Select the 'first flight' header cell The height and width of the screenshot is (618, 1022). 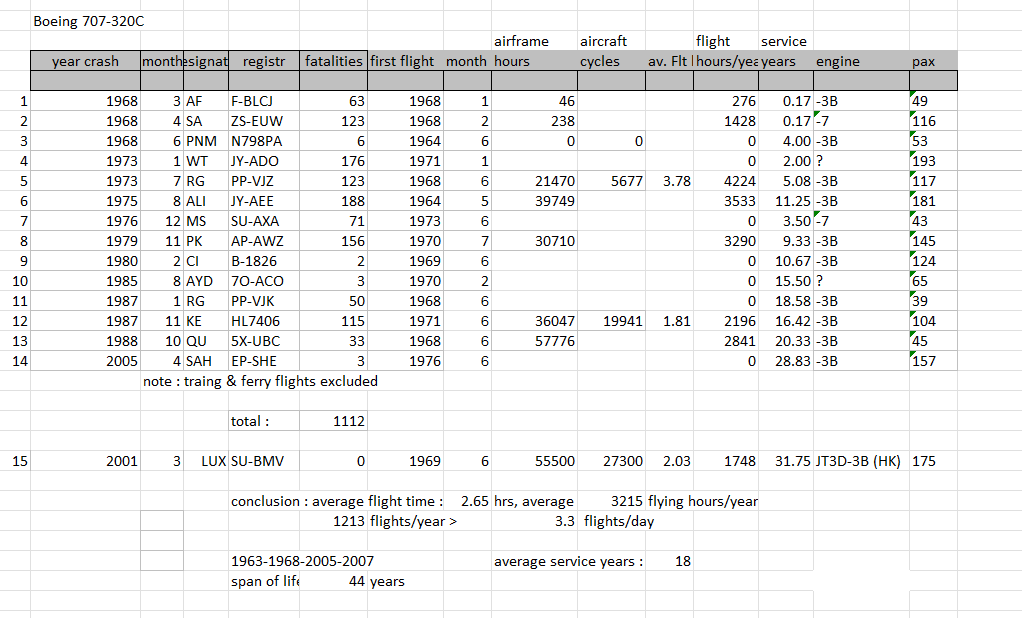click(x=405, y=61)
